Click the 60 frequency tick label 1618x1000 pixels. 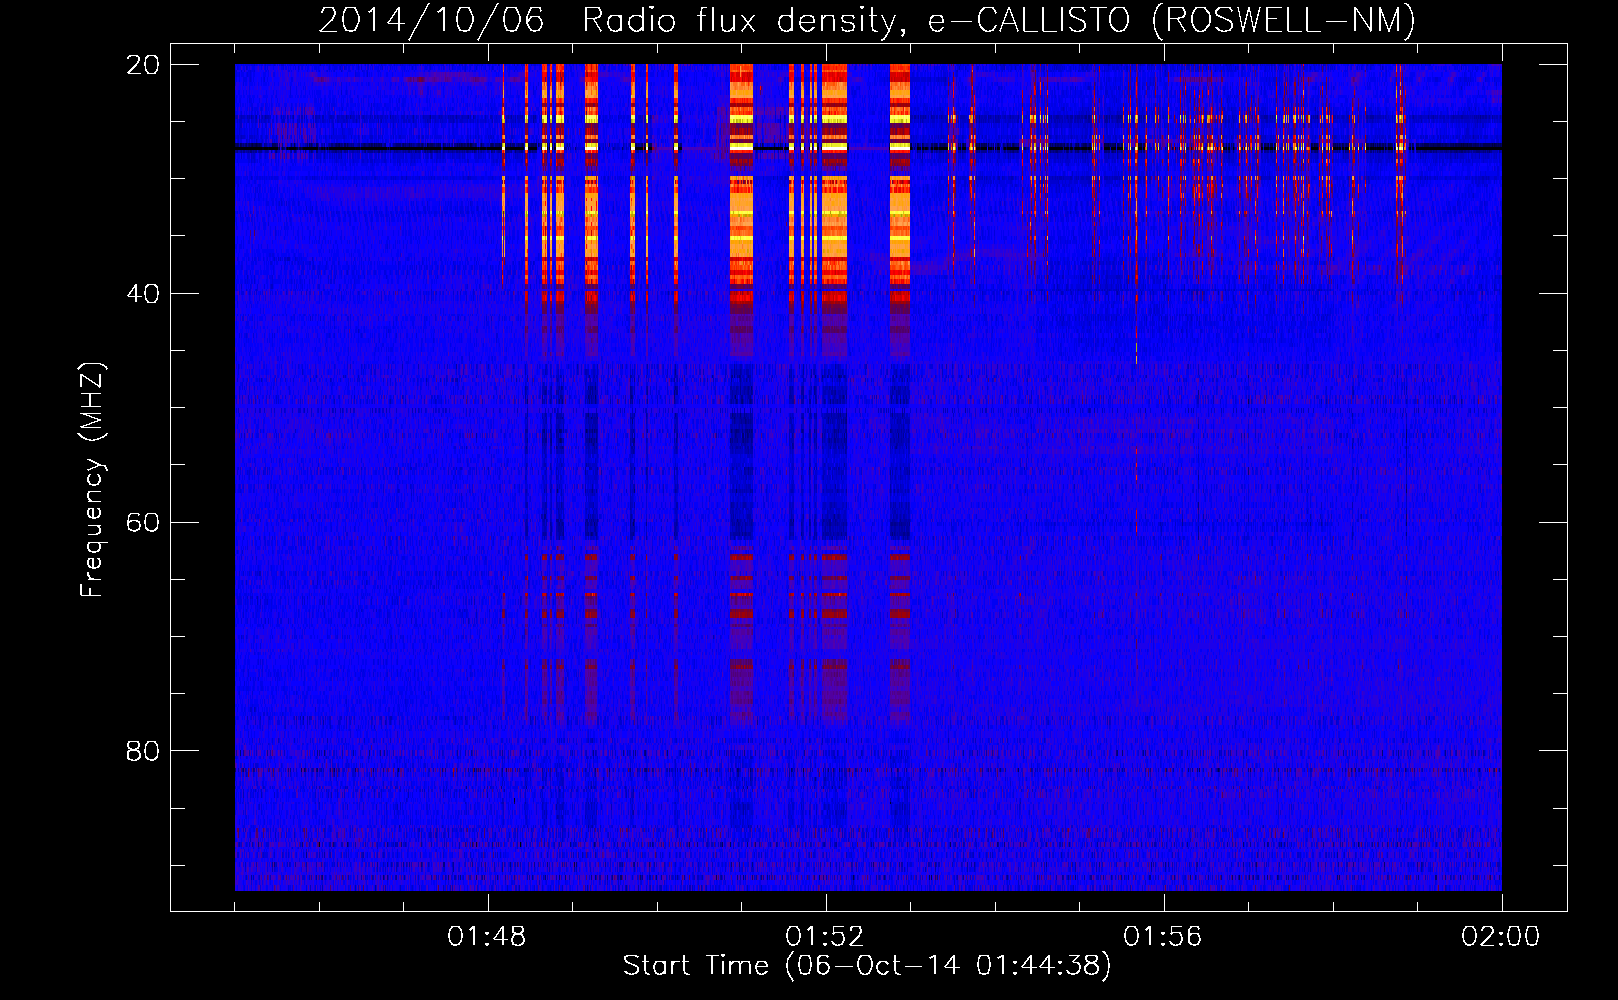click(144, 522)
